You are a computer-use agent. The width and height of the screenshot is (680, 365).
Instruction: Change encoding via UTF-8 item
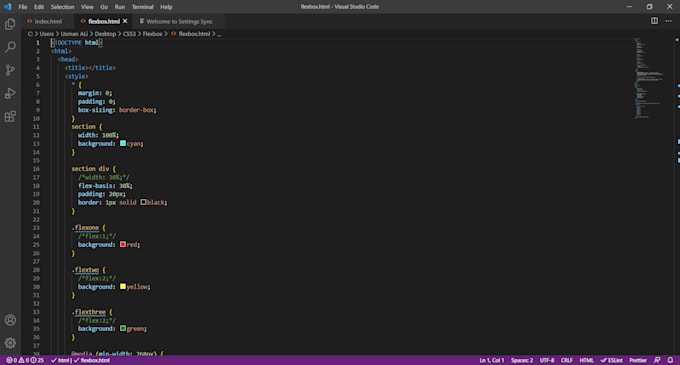[547, 360]
